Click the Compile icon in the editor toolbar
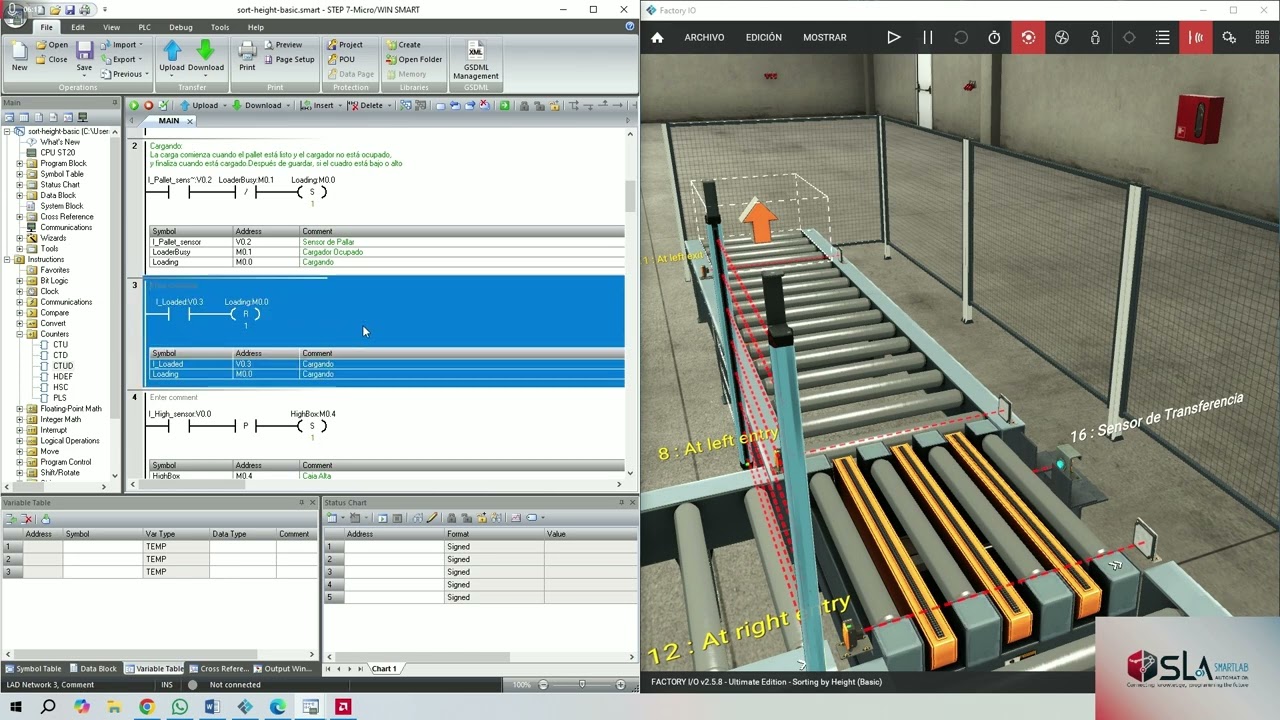This screenshot has height=720, width=1280. (x=163, y=105)
